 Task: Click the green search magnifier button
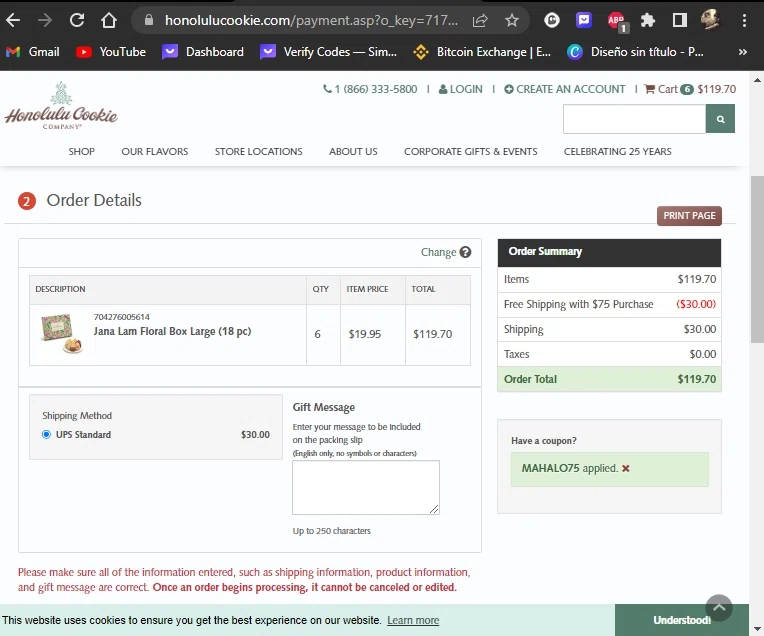click(x=720, y=119)
